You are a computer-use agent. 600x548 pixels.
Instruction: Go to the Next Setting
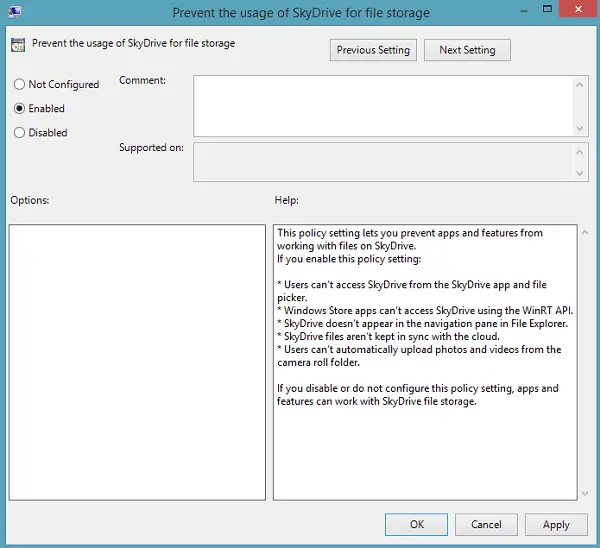[467, 50]
